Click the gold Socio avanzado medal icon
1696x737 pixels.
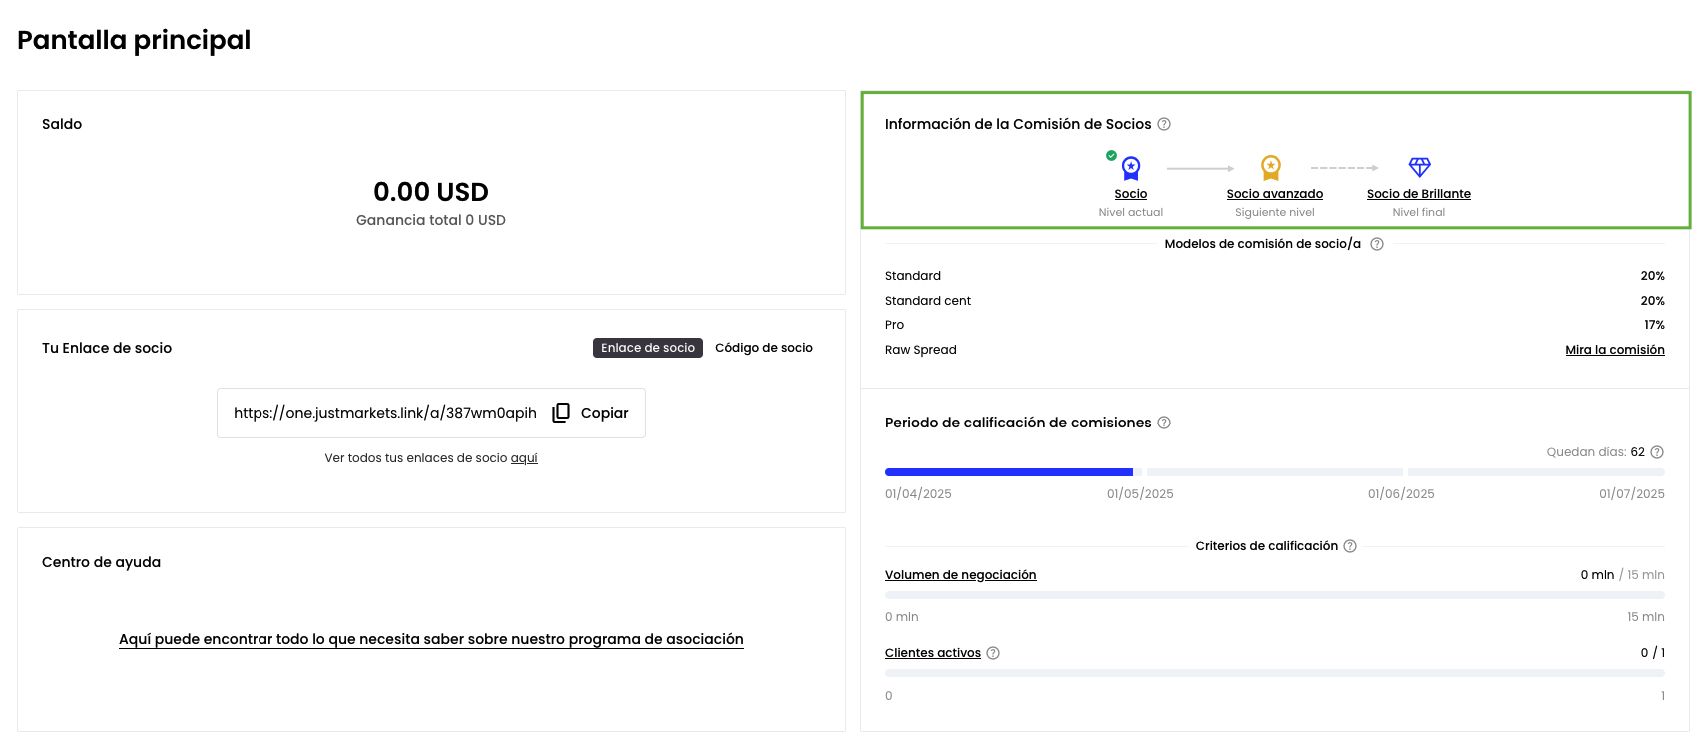[x=1270, y=167]
